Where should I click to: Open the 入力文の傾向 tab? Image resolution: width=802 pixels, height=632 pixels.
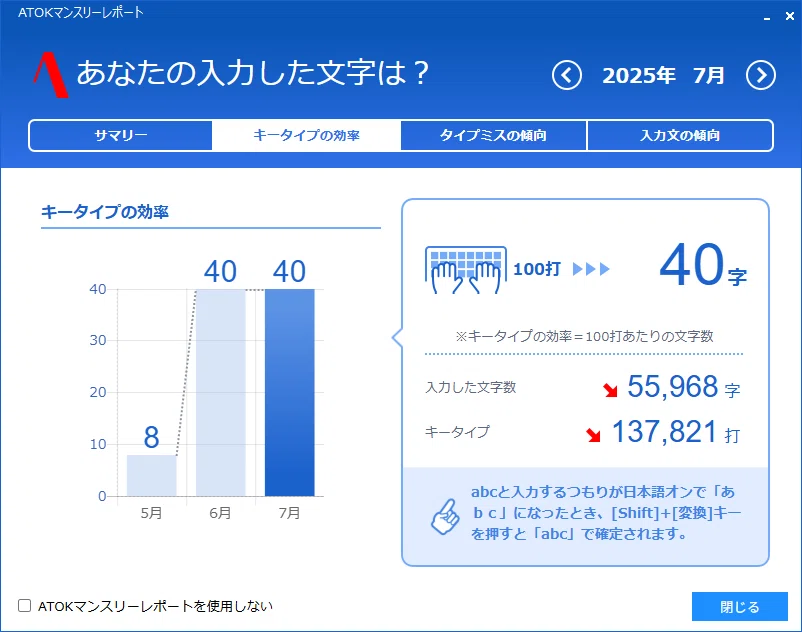[680, 136]
